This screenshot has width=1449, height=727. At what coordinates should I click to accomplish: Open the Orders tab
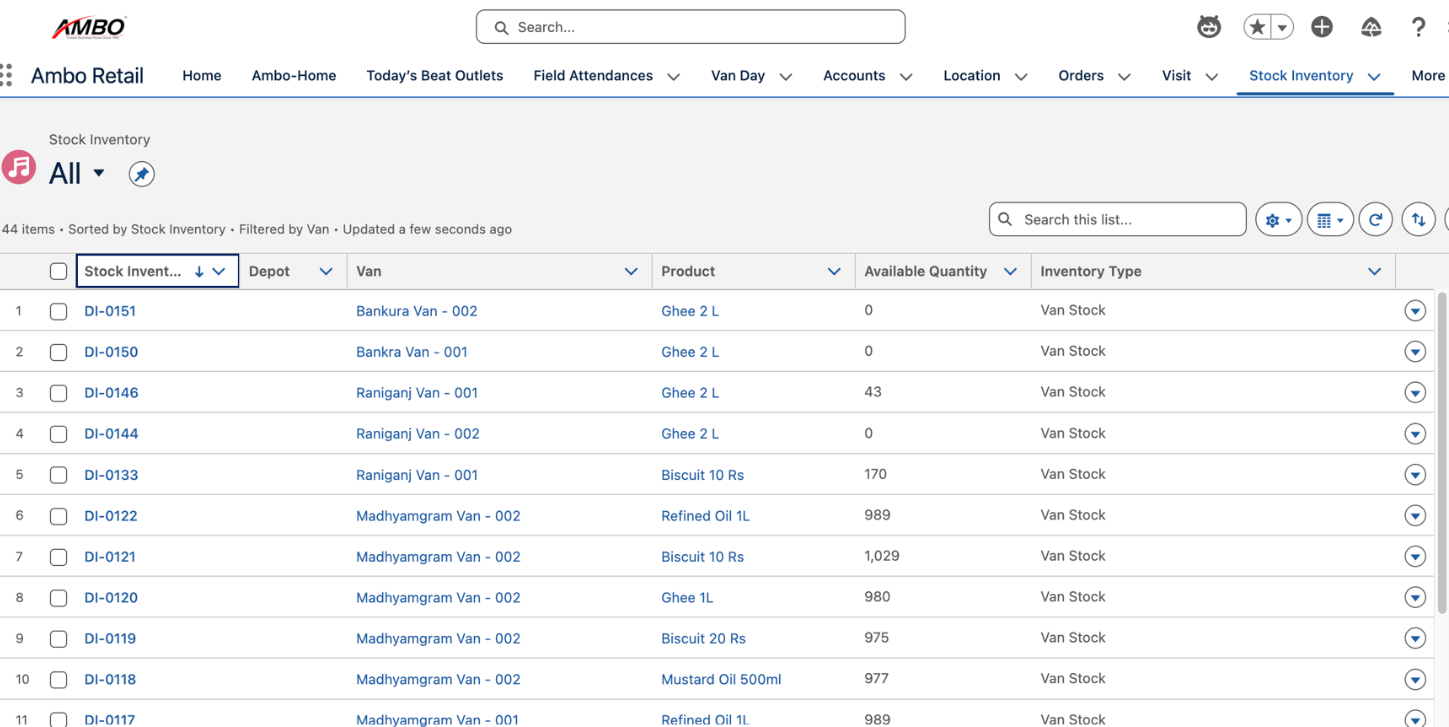point(1081,75)
